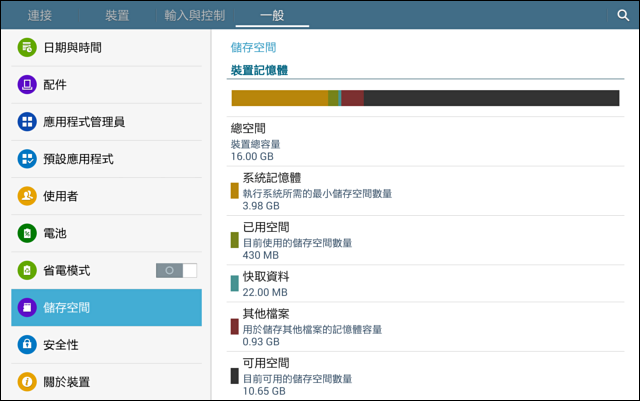Click the 儲存空間 page title
This screenshot has width=640, height=401.
click(x=253, y=47)
